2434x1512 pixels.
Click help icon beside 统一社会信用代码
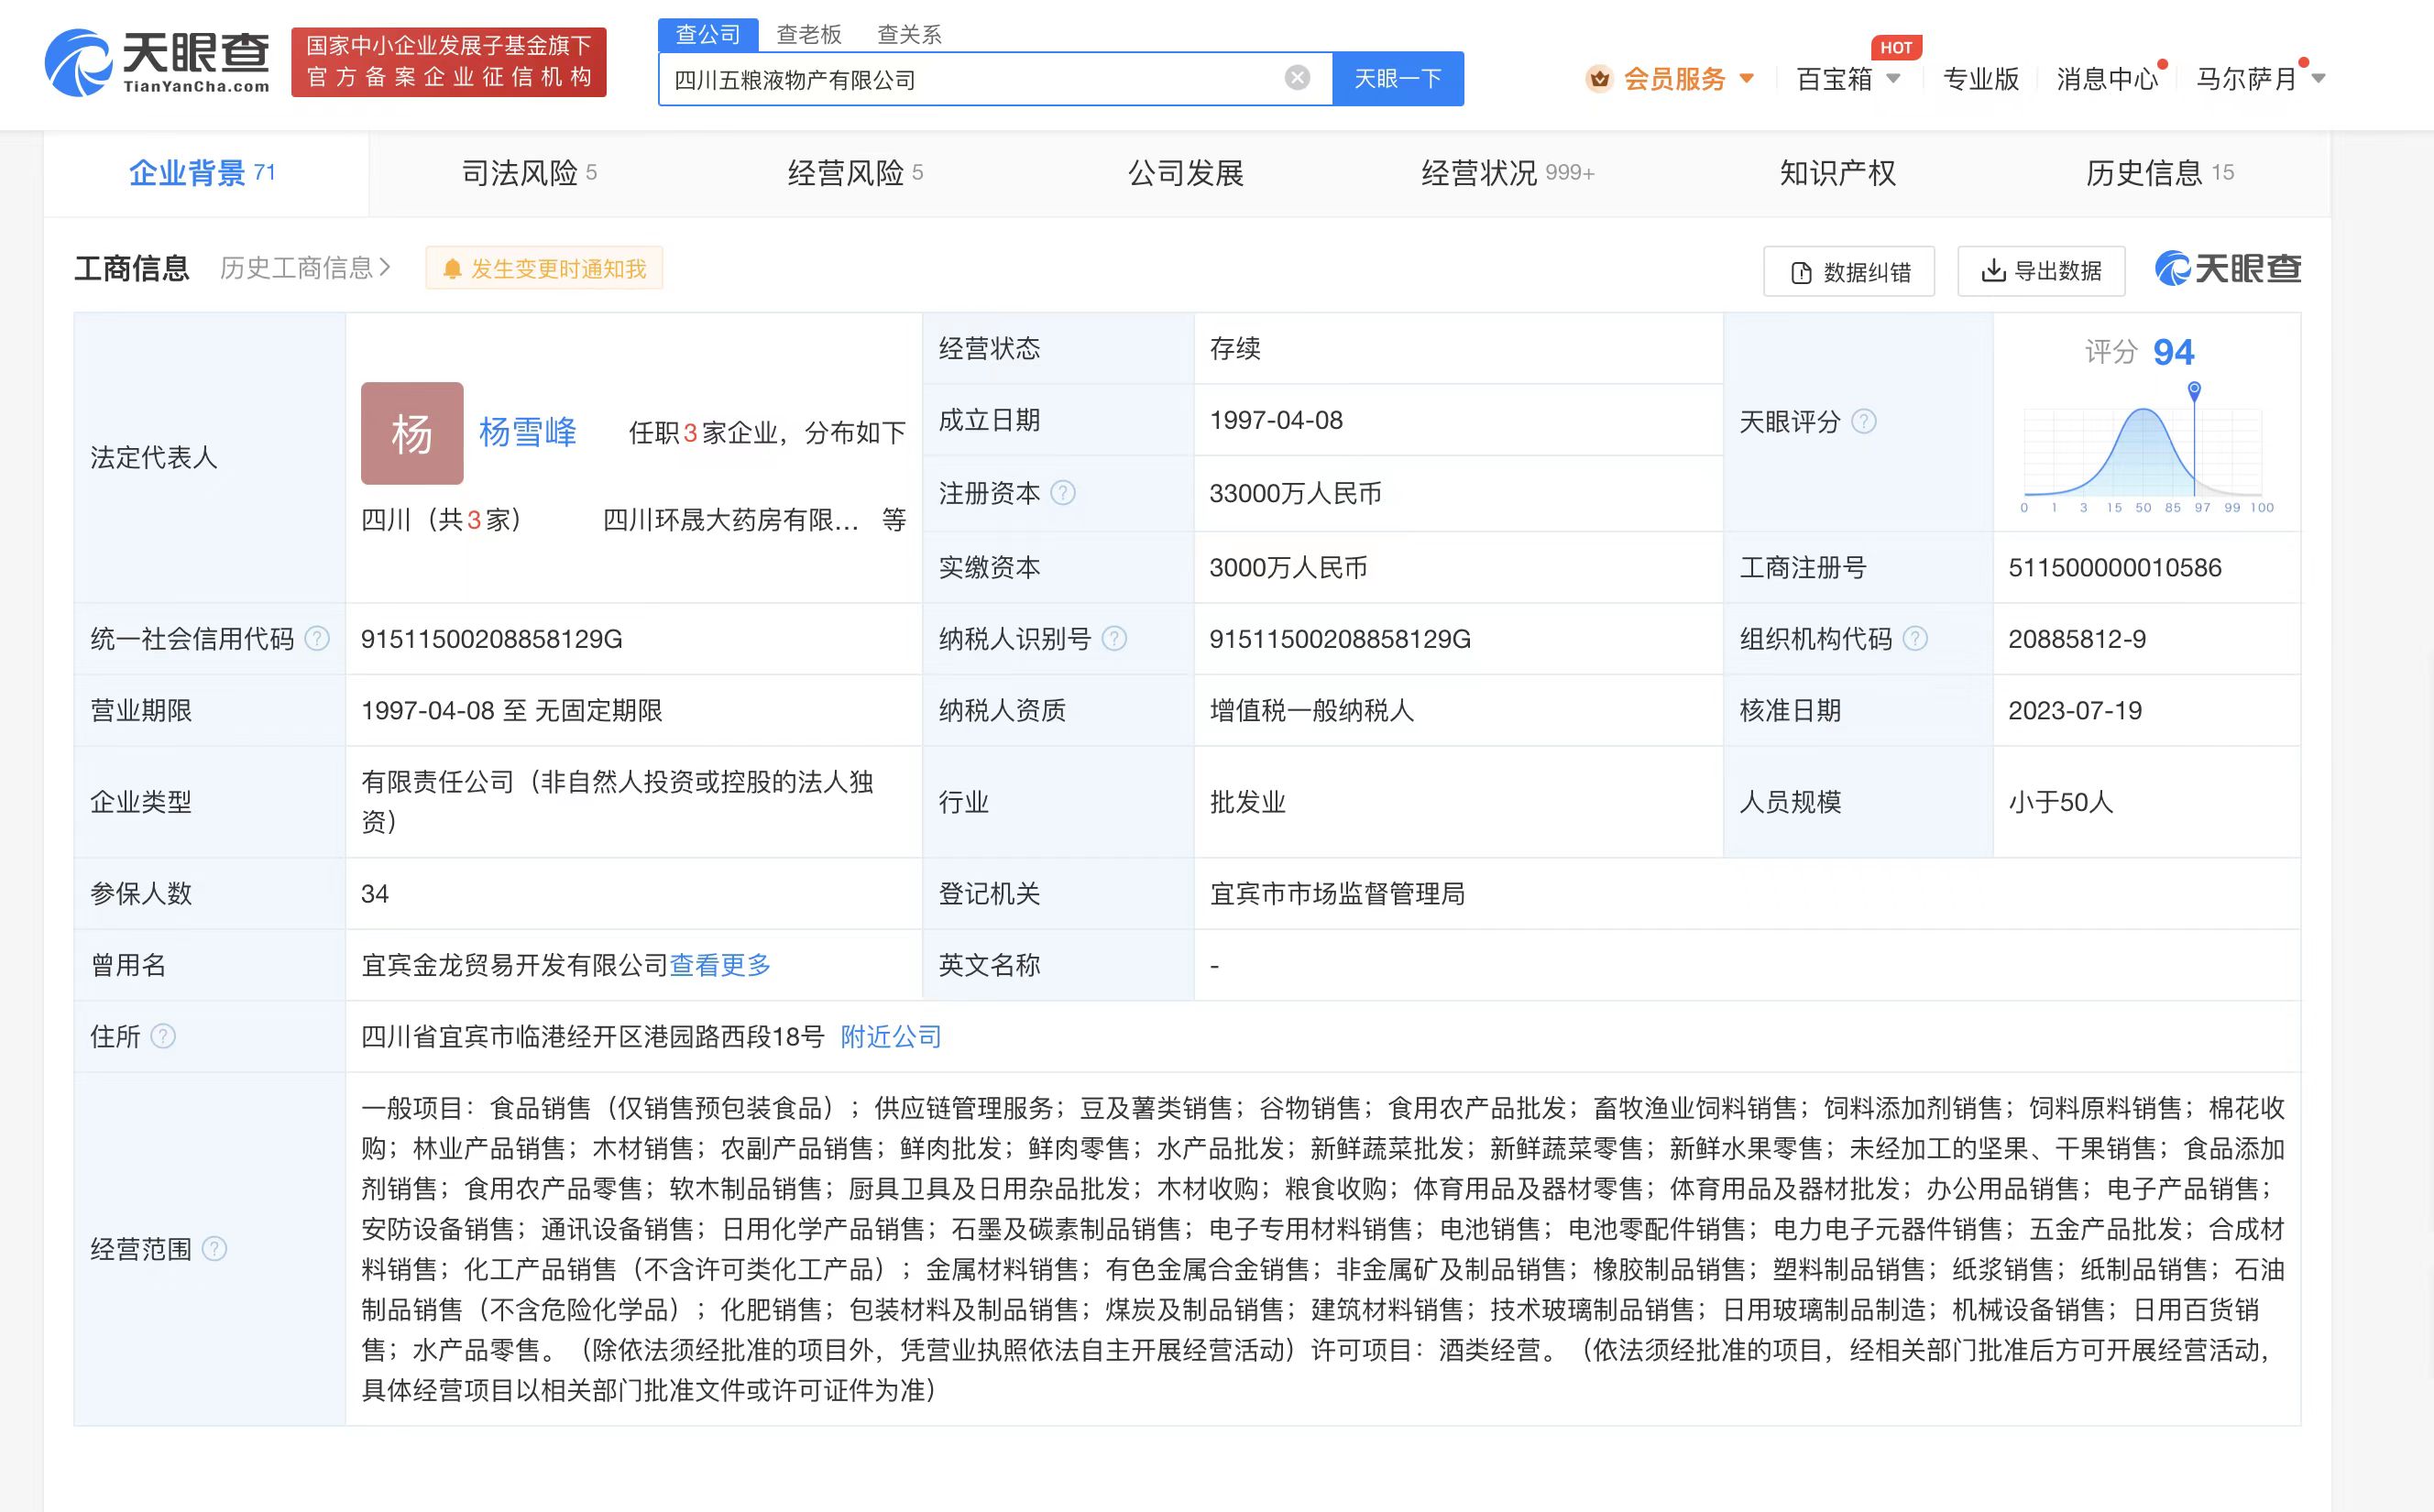(x=317, y=638)
